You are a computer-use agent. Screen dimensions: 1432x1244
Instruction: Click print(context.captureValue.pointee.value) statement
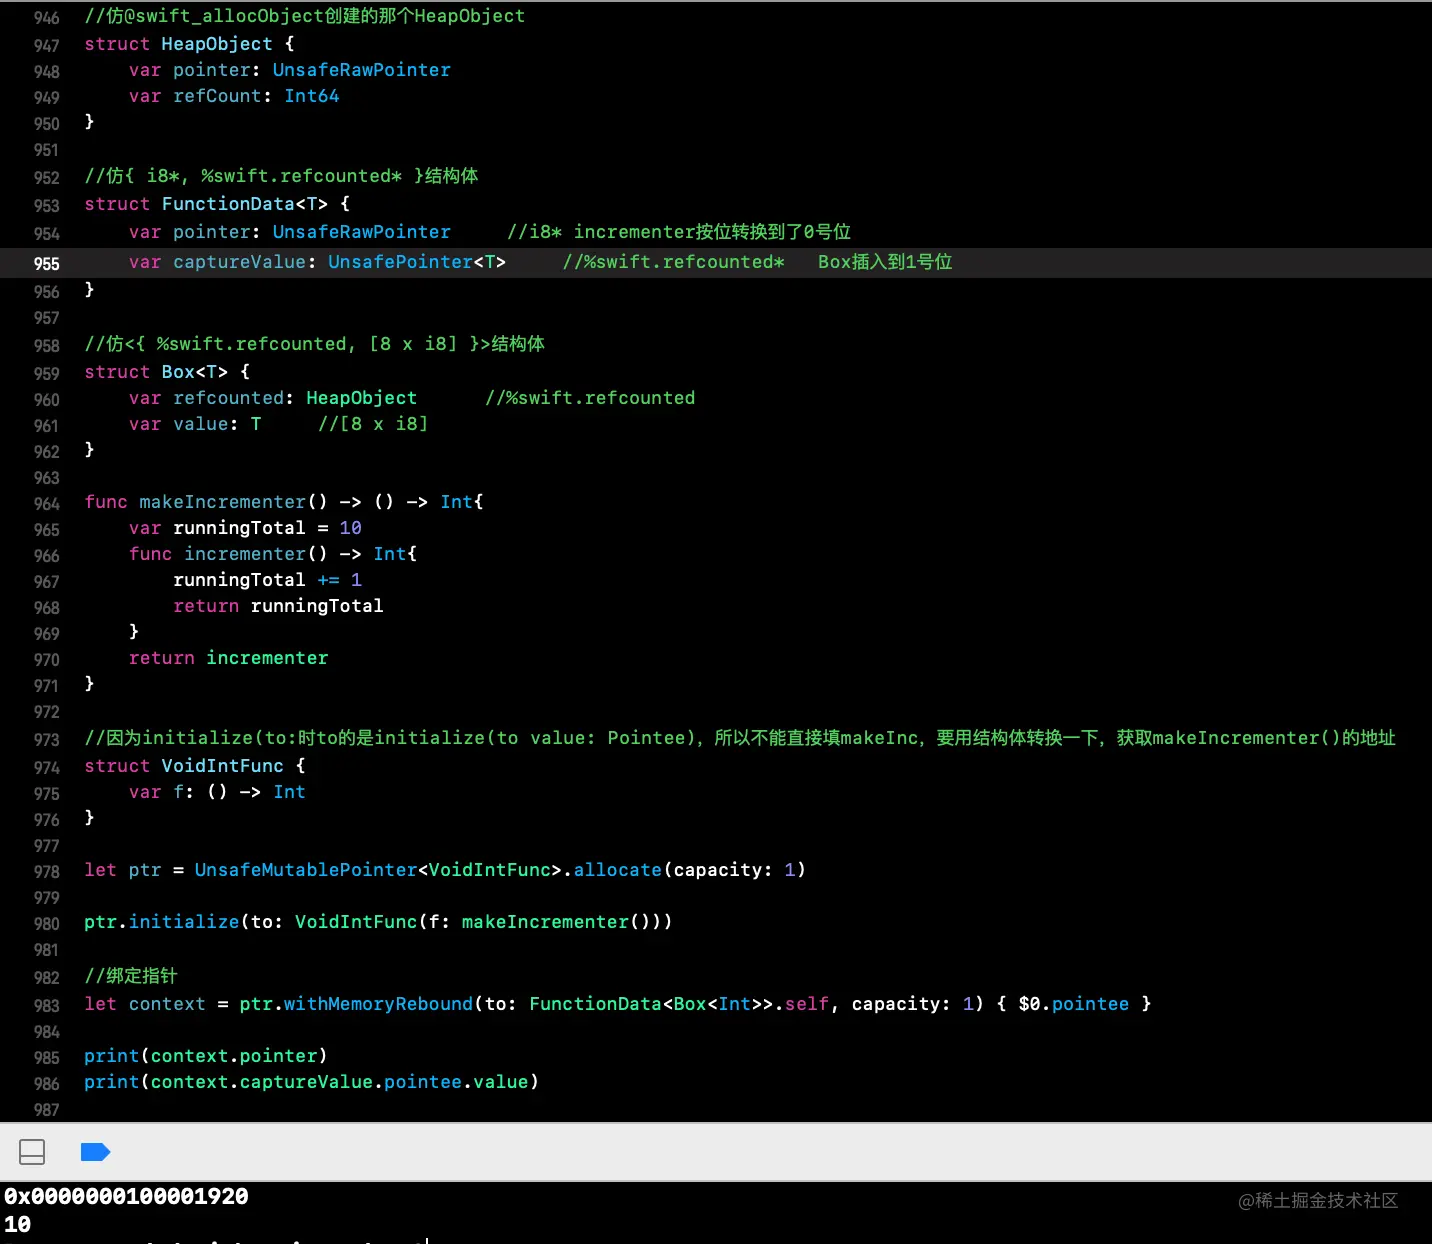312,1082
